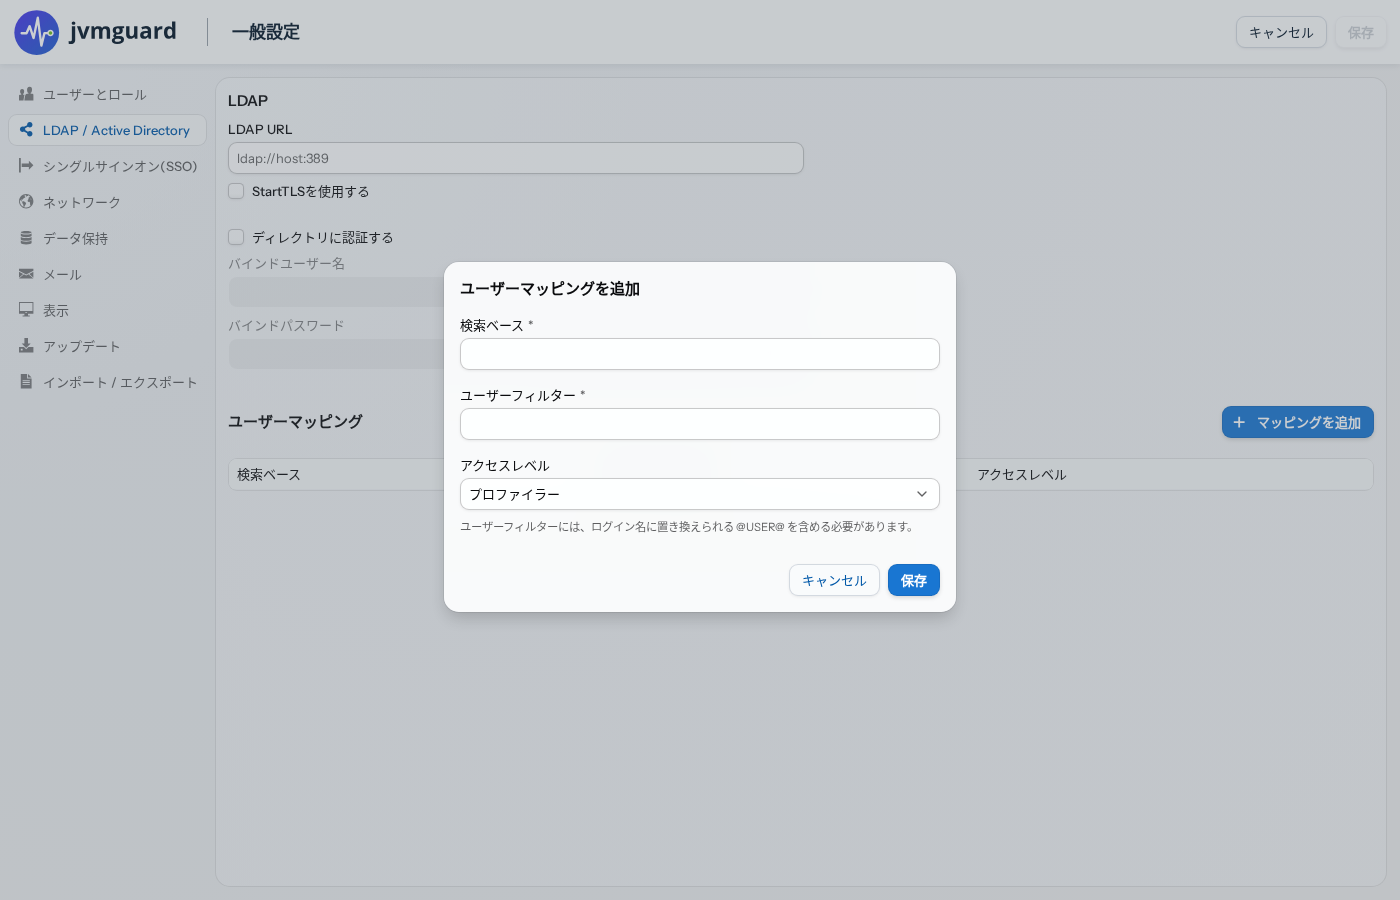Click the dialog's blue 保存 button

click(914, 580)
